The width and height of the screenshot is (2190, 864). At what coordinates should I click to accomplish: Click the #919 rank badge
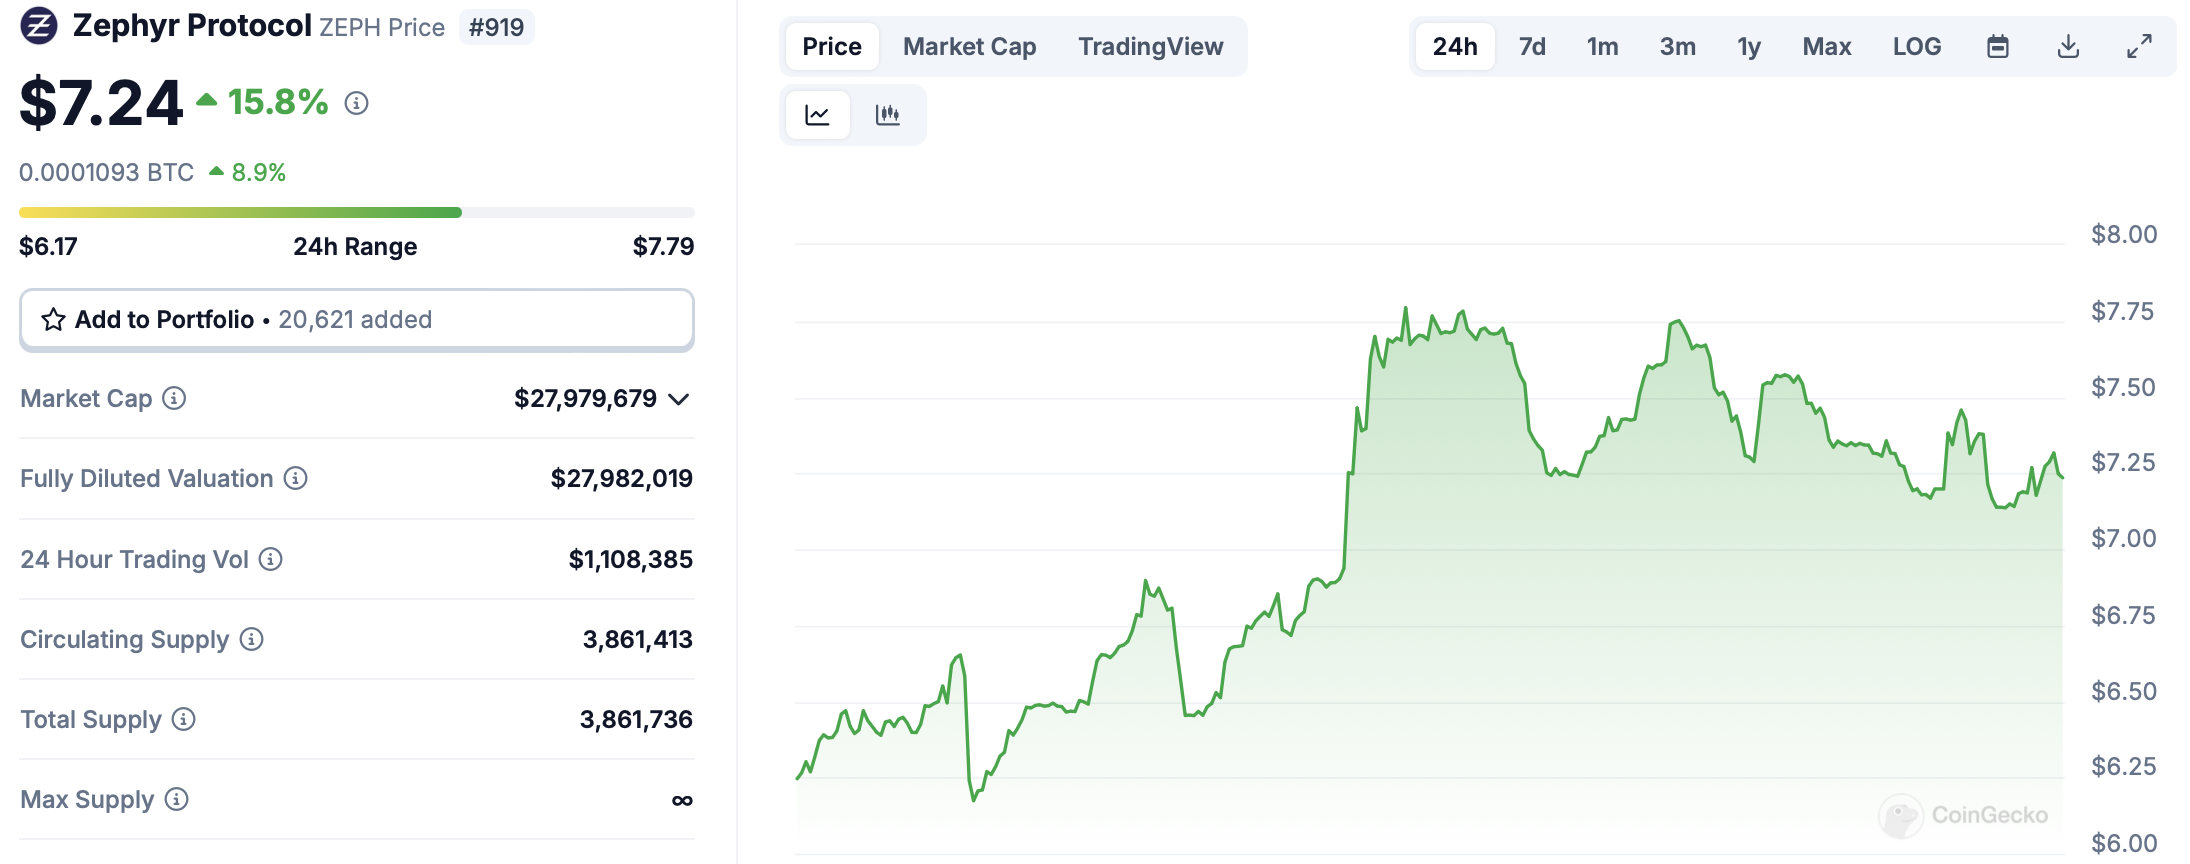(496, 27)
